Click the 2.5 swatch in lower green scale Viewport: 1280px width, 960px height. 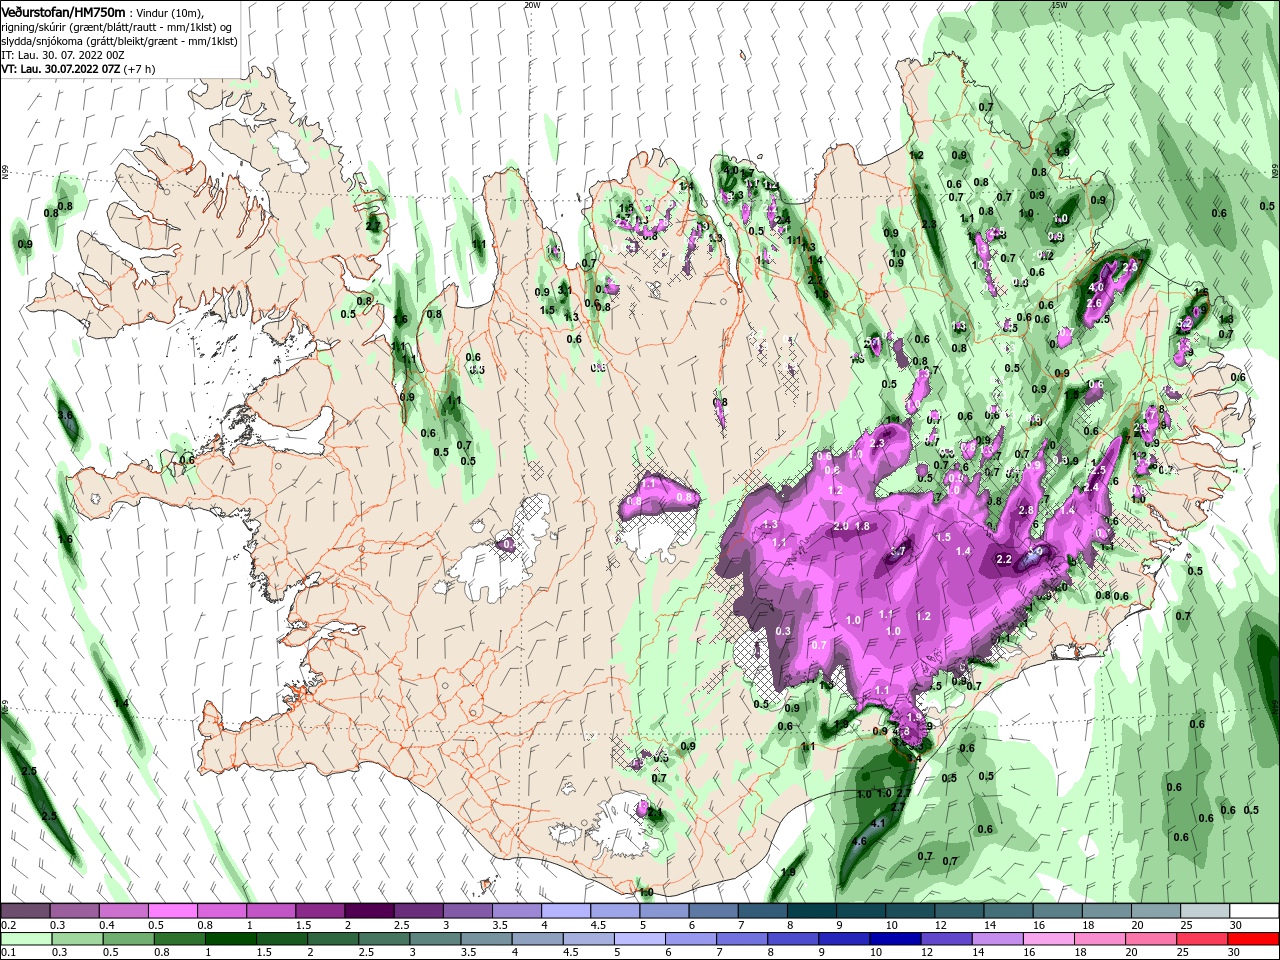(x=383, y=939)
